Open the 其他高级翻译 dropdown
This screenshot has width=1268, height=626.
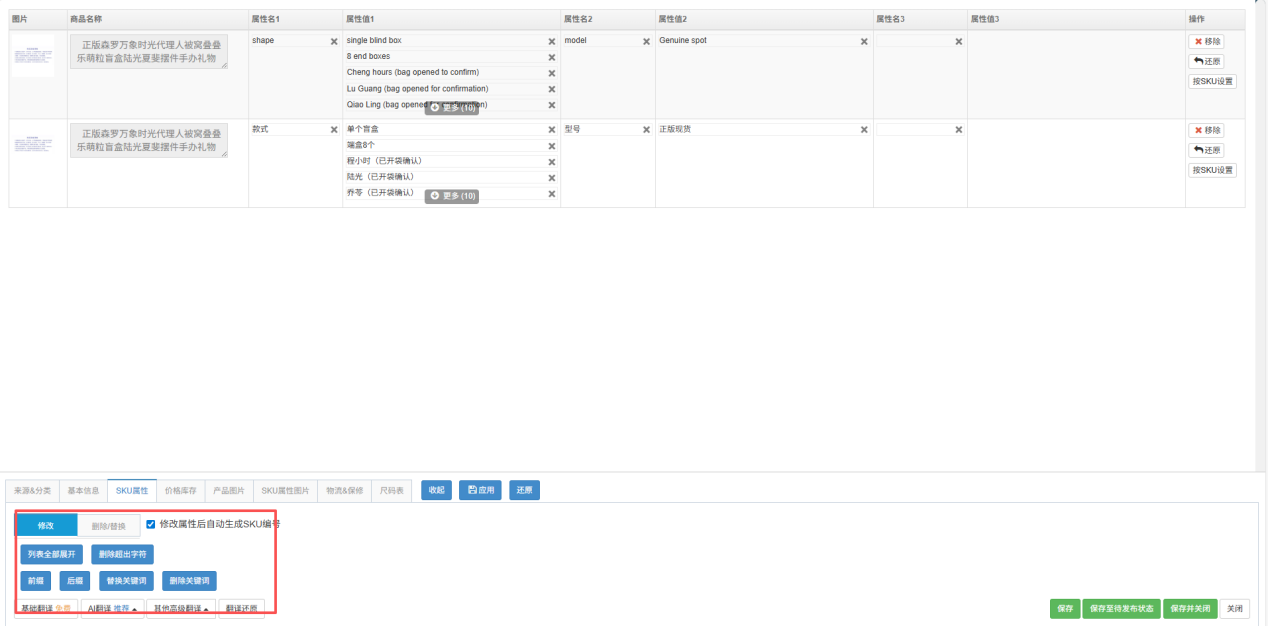181,609
